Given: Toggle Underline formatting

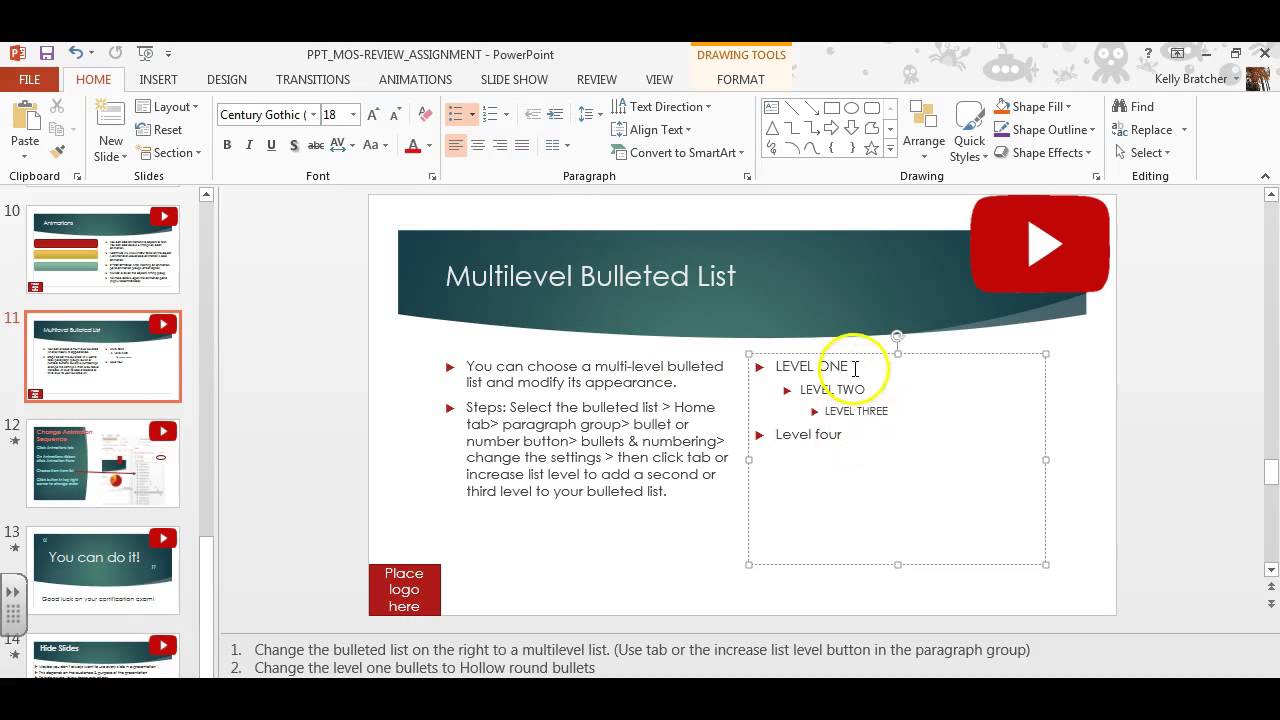Looking at the screenshot, I should tap(271, 145).
